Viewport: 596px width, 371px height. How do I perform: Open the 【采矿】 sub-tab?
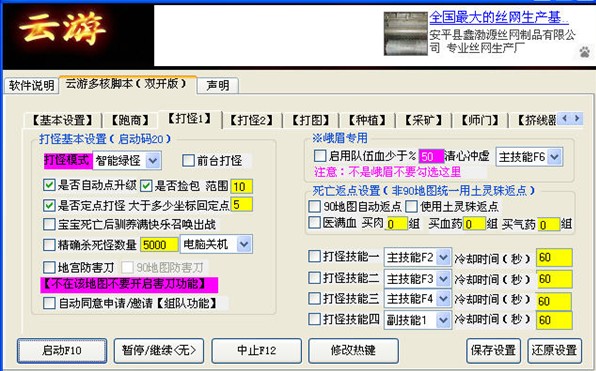coord(423,120)
